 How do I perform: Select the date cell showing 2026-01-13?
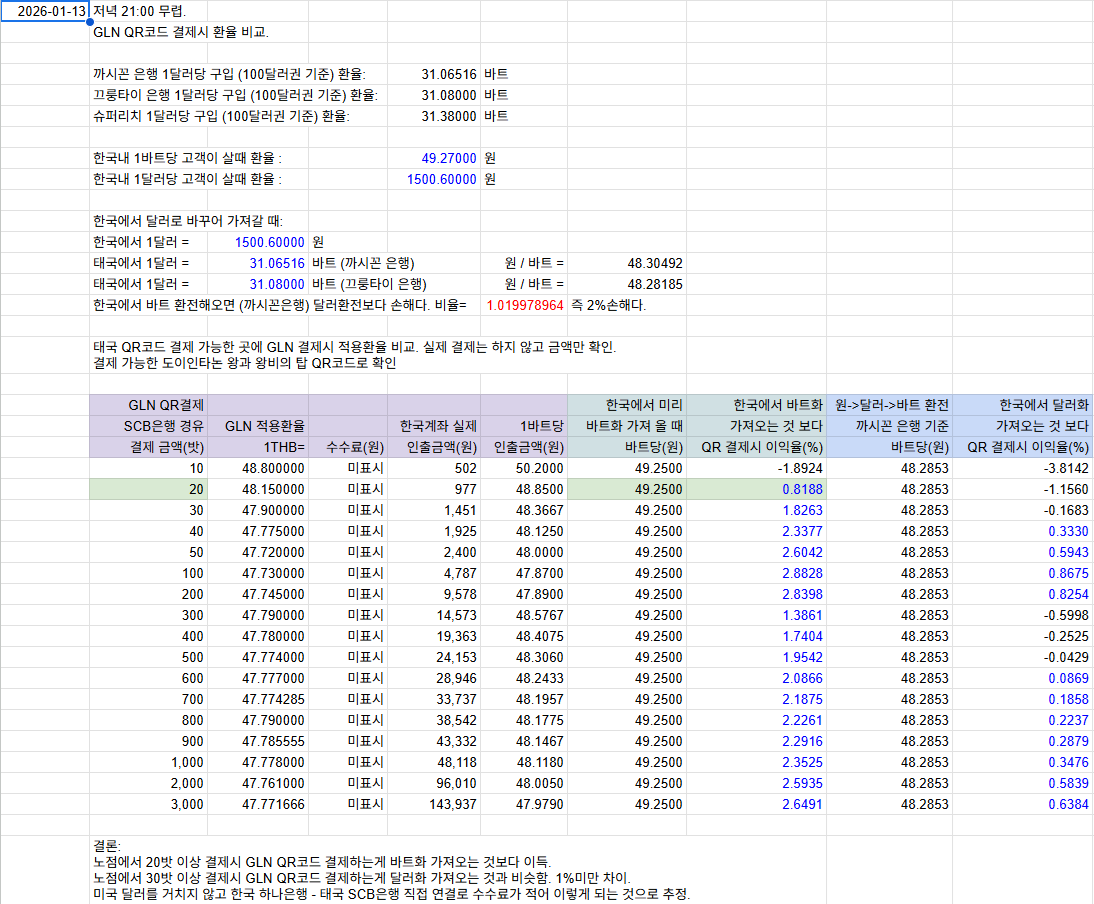click(x=46, y=11)
